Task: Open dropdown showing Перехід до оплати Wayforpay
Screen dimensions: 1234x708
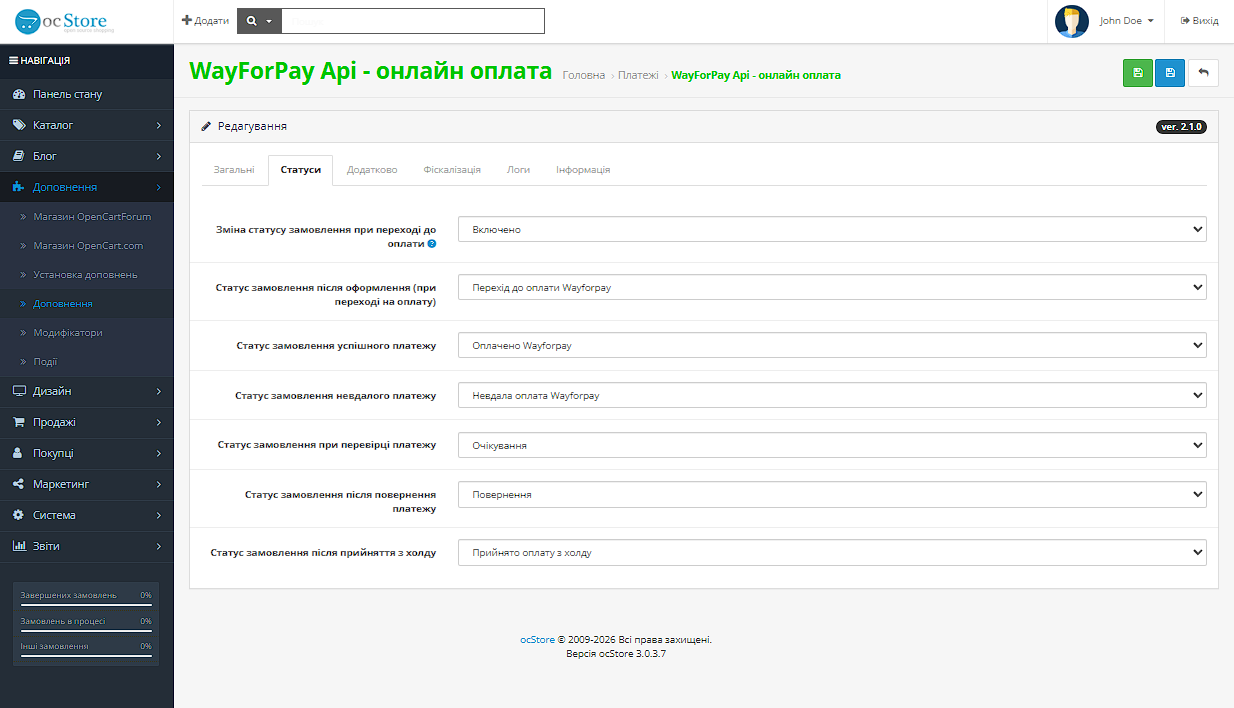Action: [x=832, y=287]
